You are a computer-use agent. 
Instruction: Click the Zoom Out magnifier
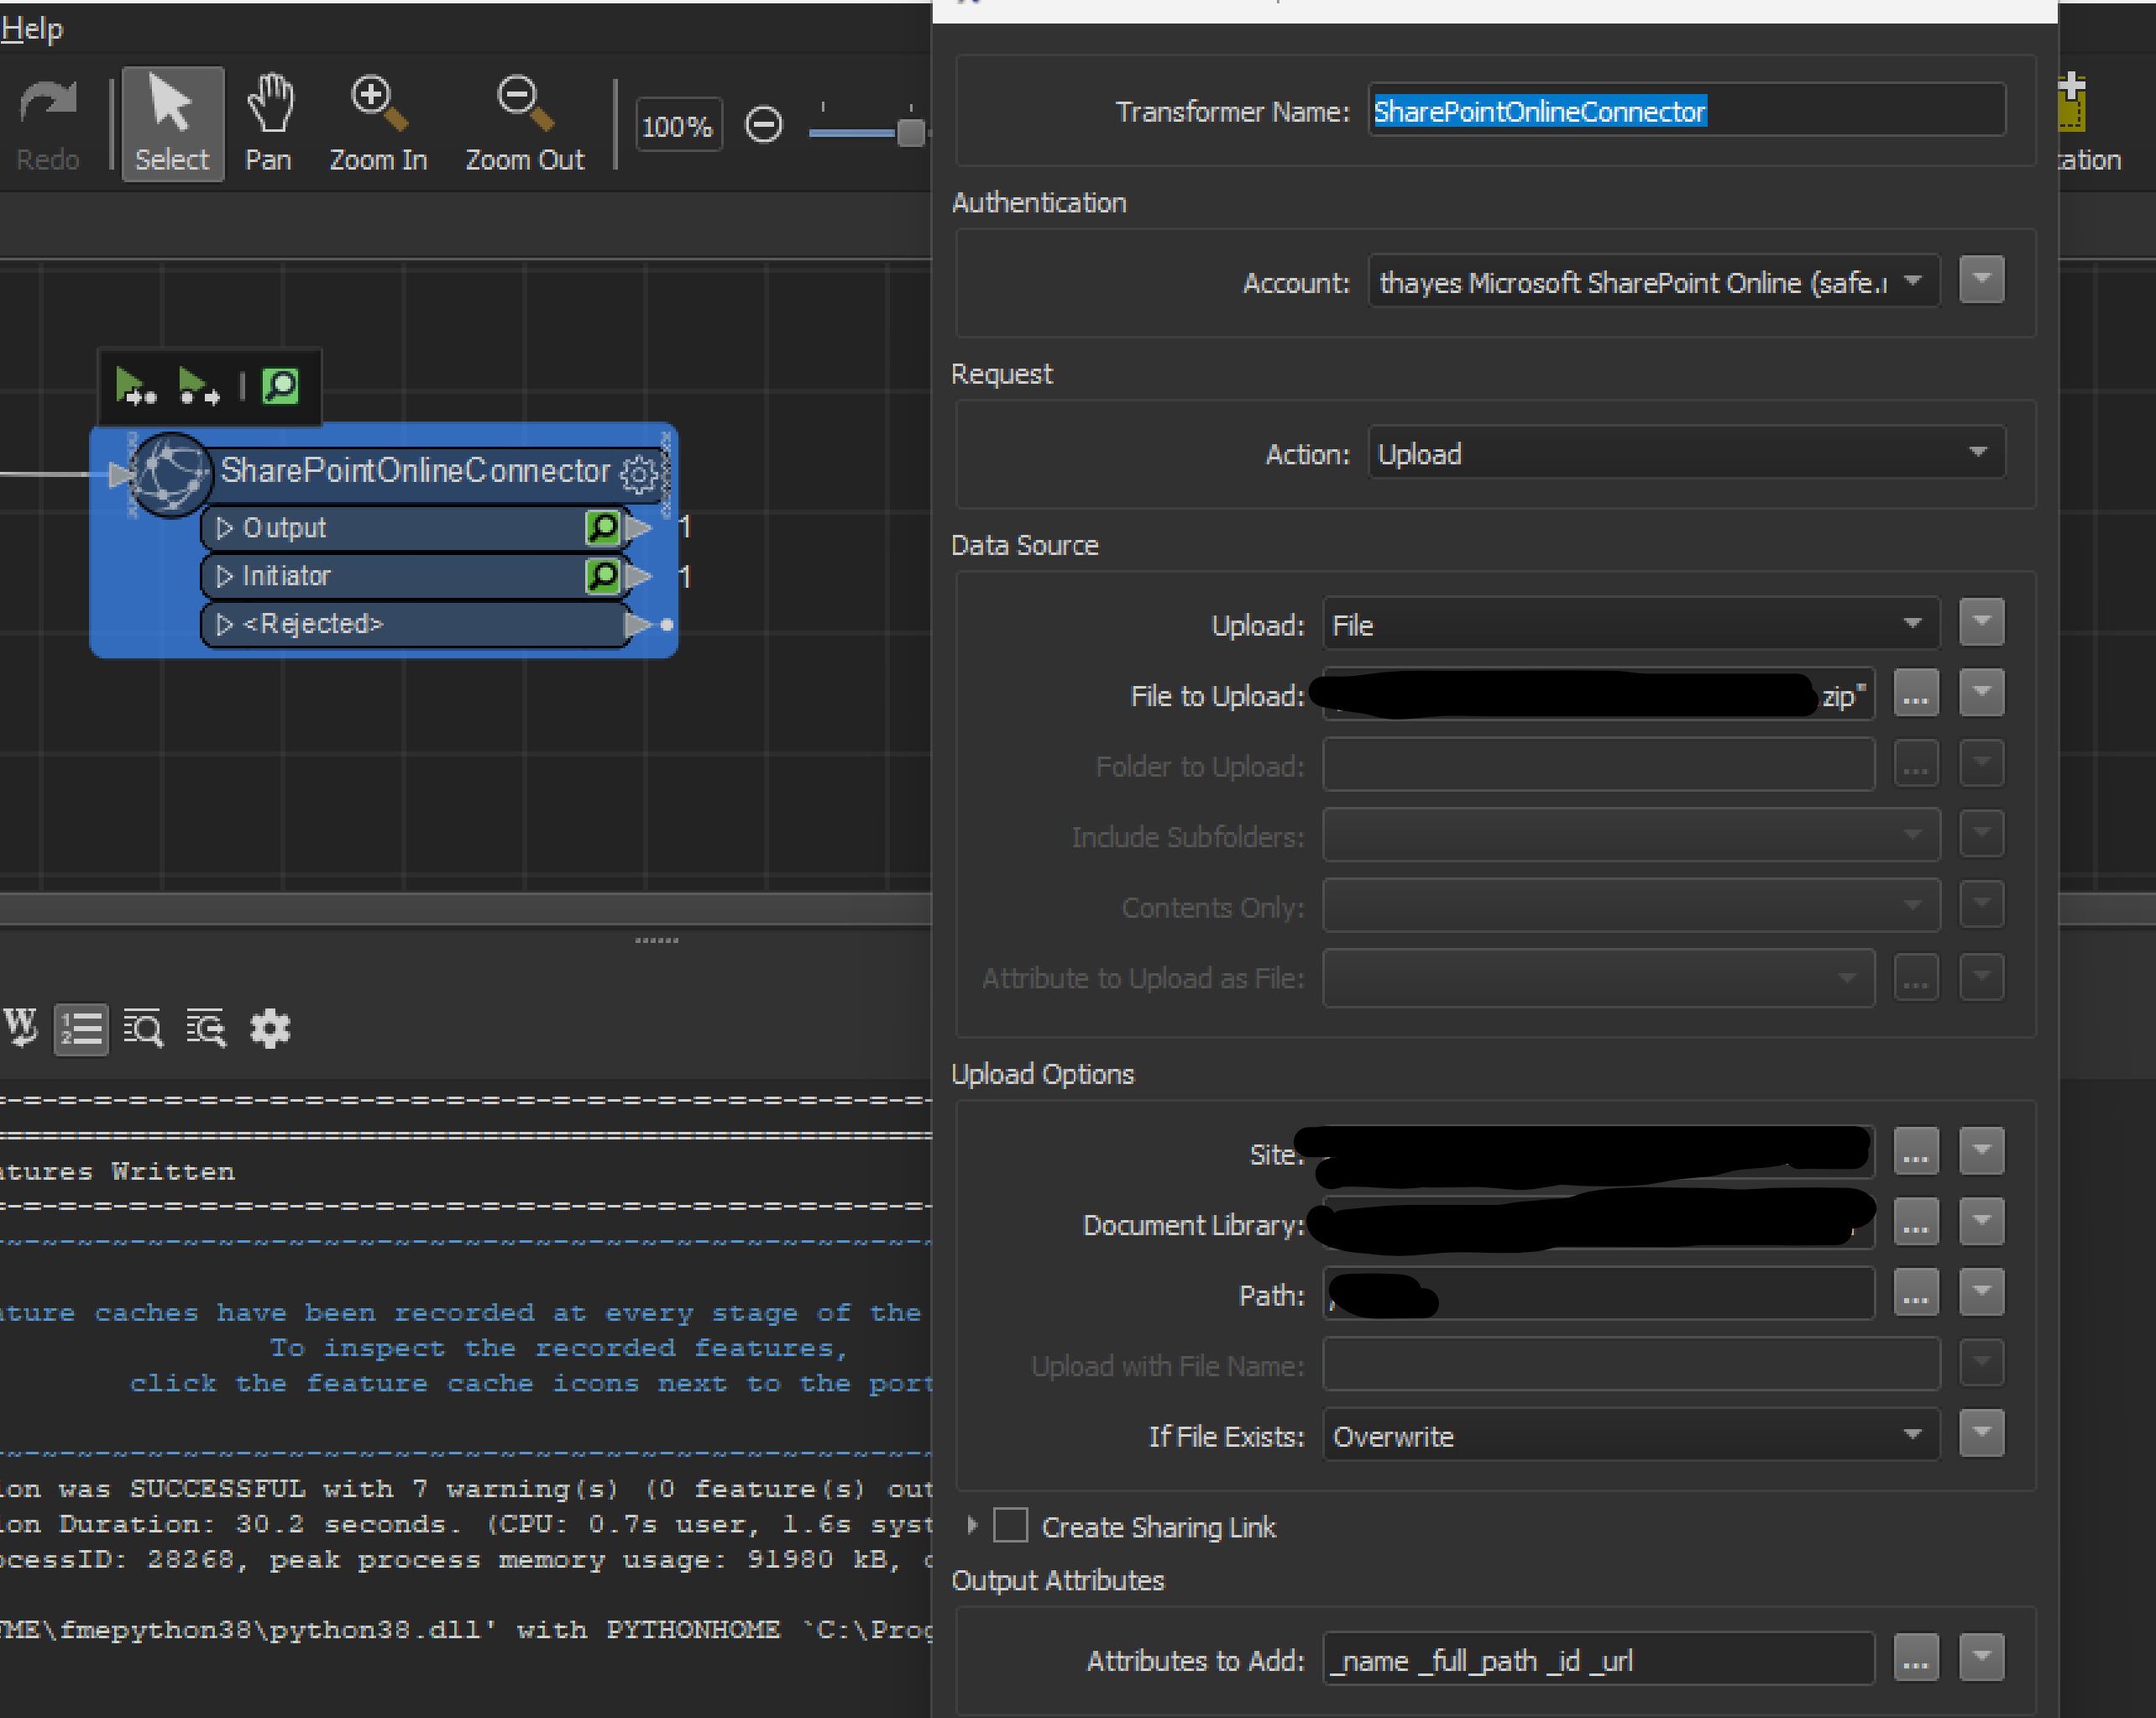[x=524, y=125]
